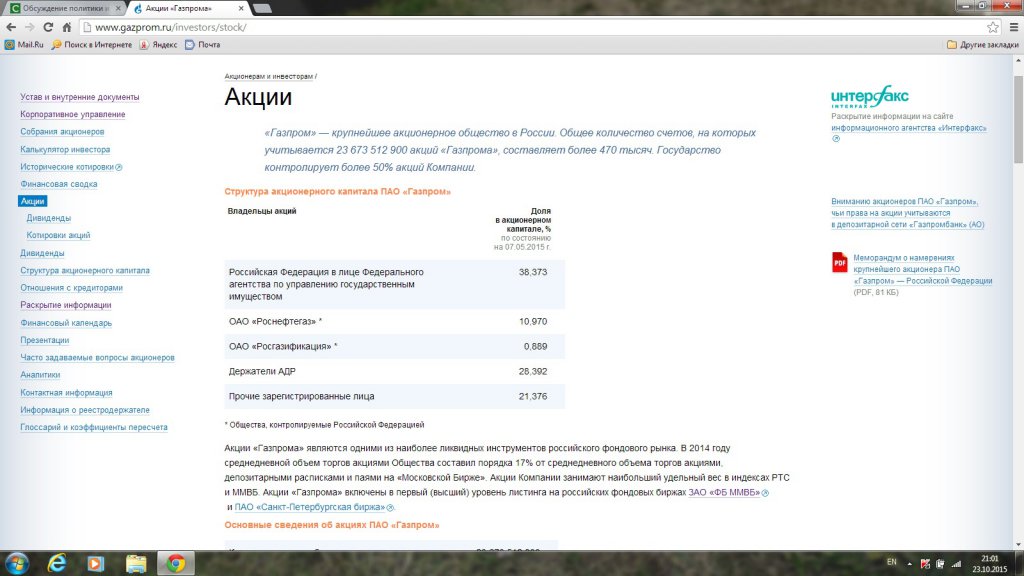Open Котировки акций sub-item
The image size is (1024, 576).
coord(58,235)
